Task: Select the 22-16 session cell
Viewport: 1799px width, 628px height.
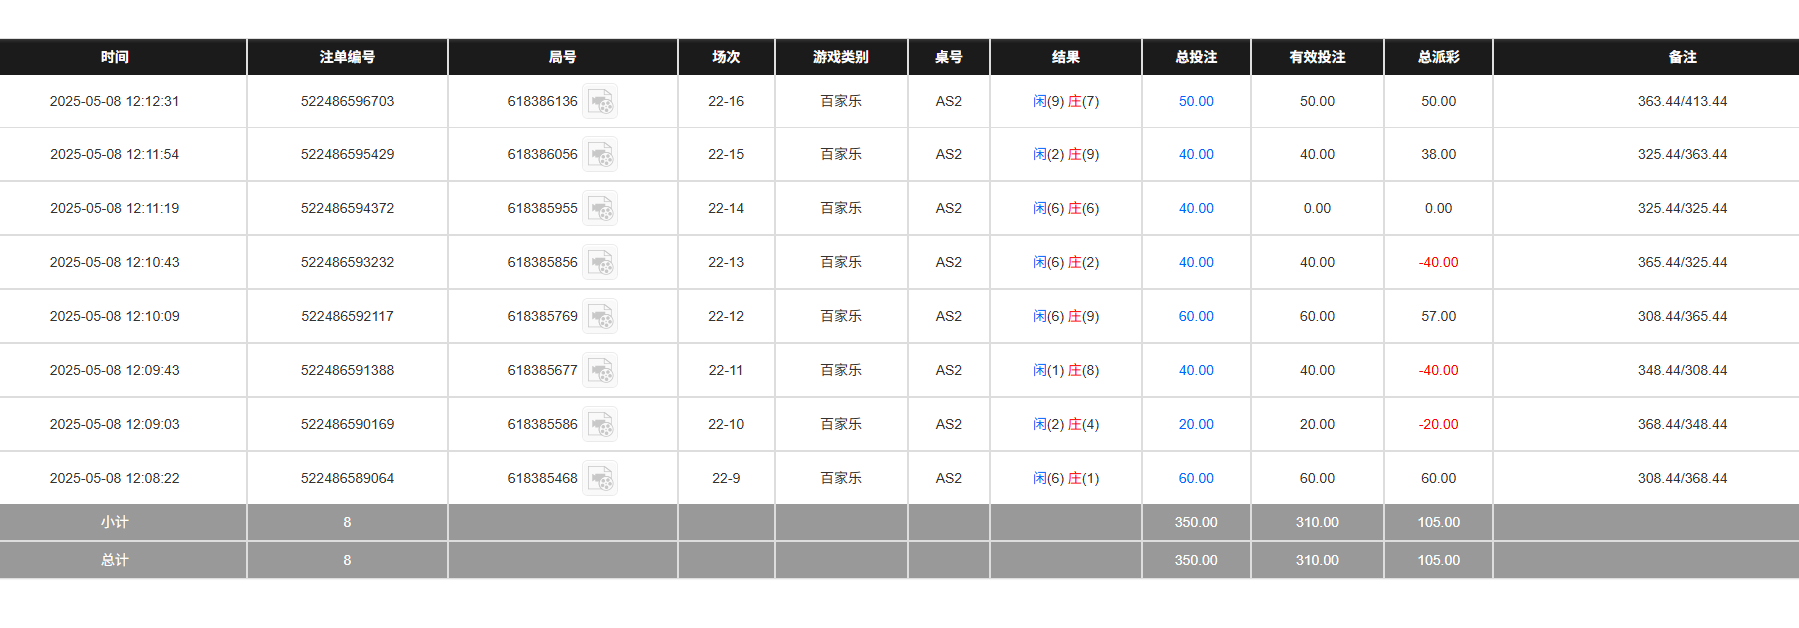Action: tap(726, 101)
